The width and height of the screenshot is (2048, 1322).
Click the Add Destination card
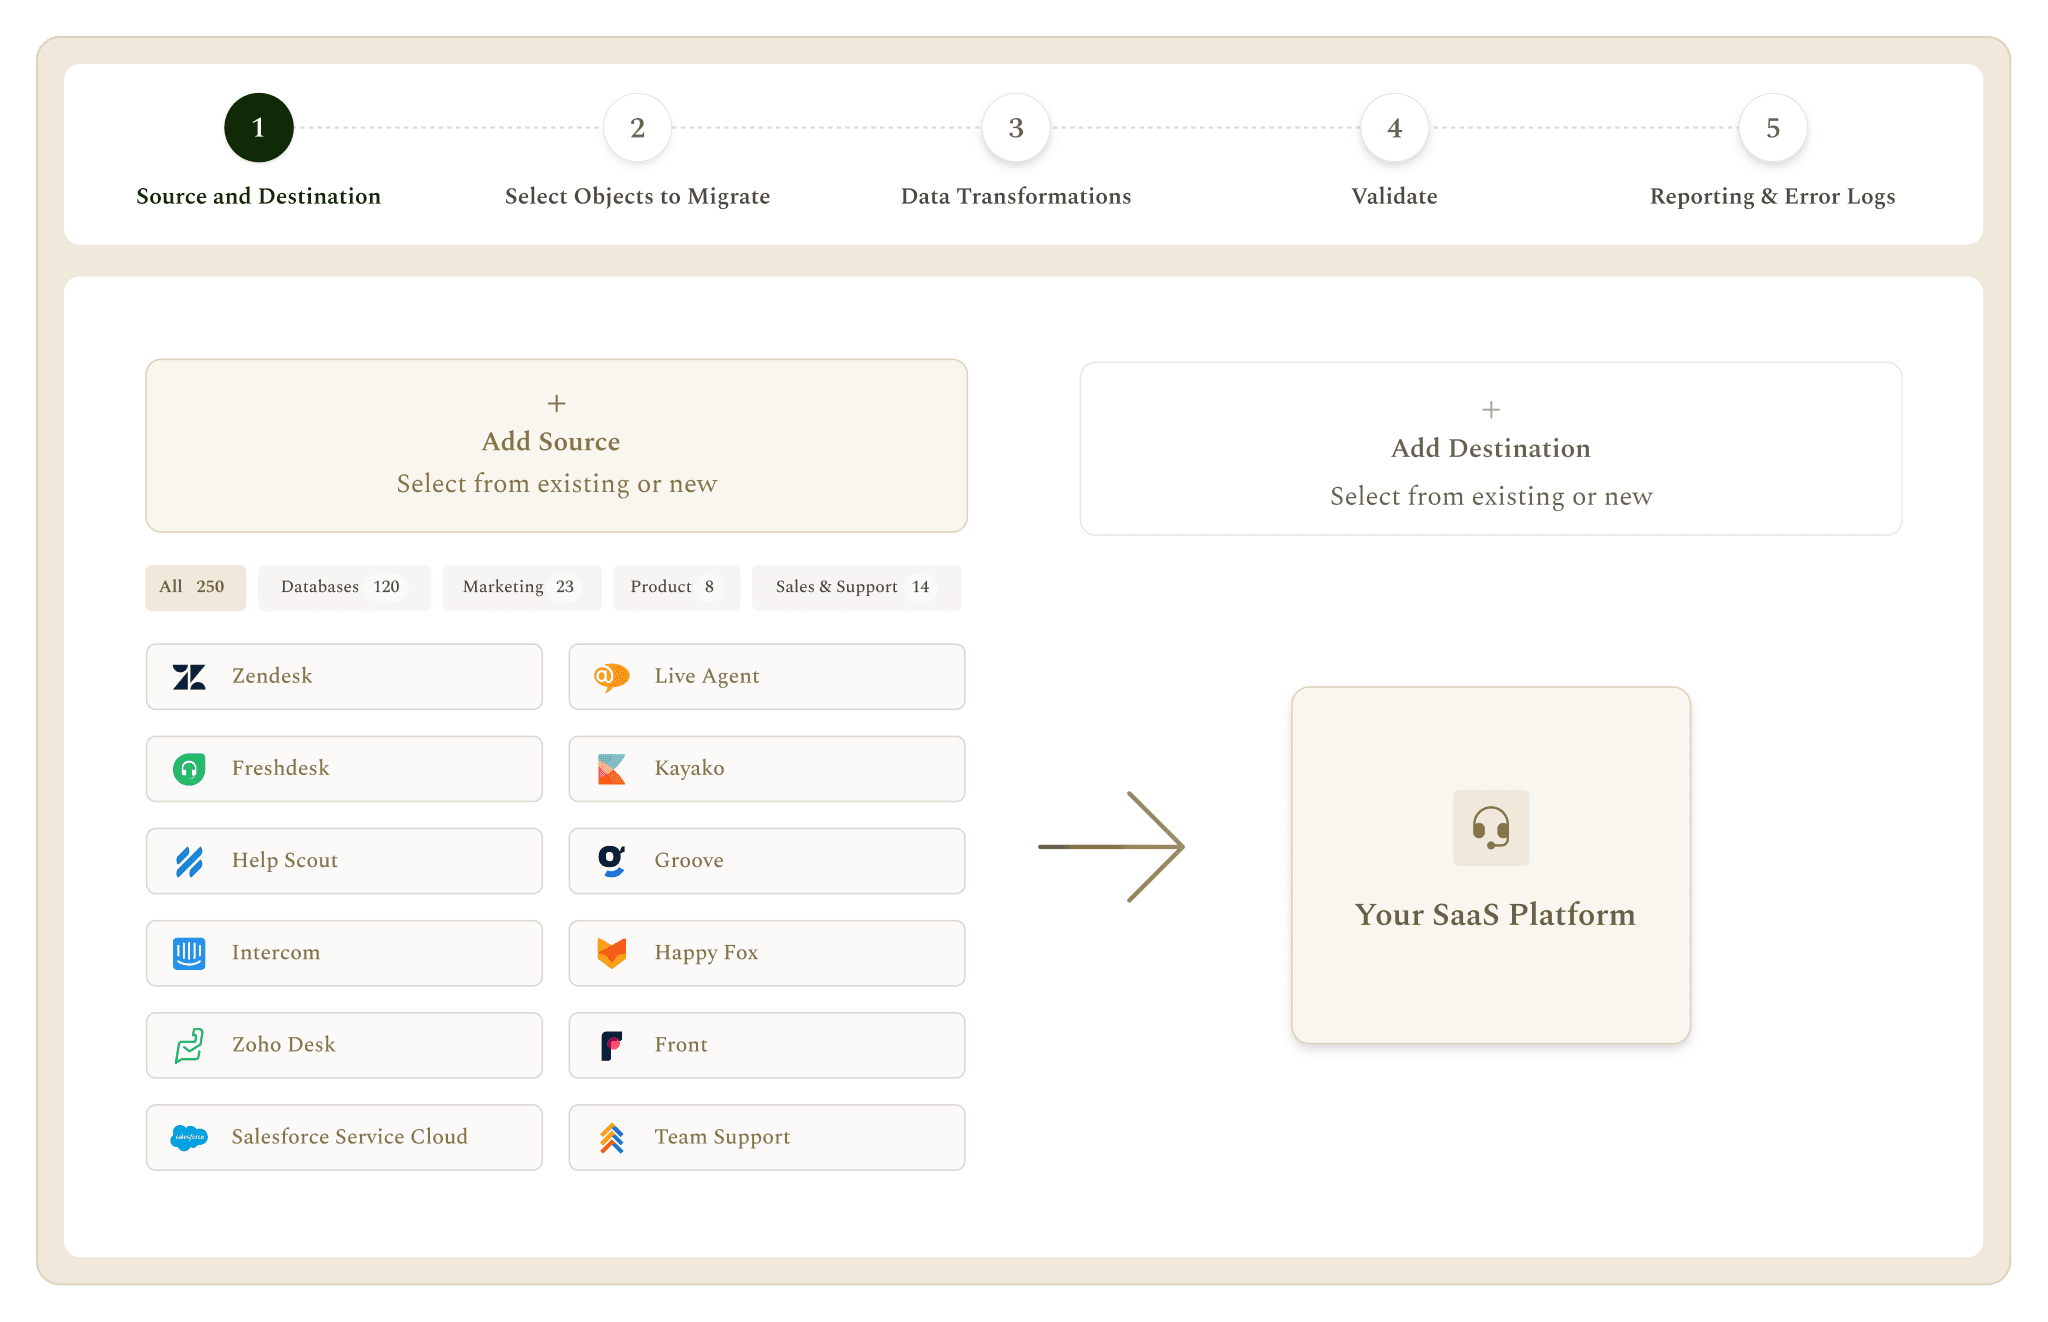click(x=1491, y=449)
